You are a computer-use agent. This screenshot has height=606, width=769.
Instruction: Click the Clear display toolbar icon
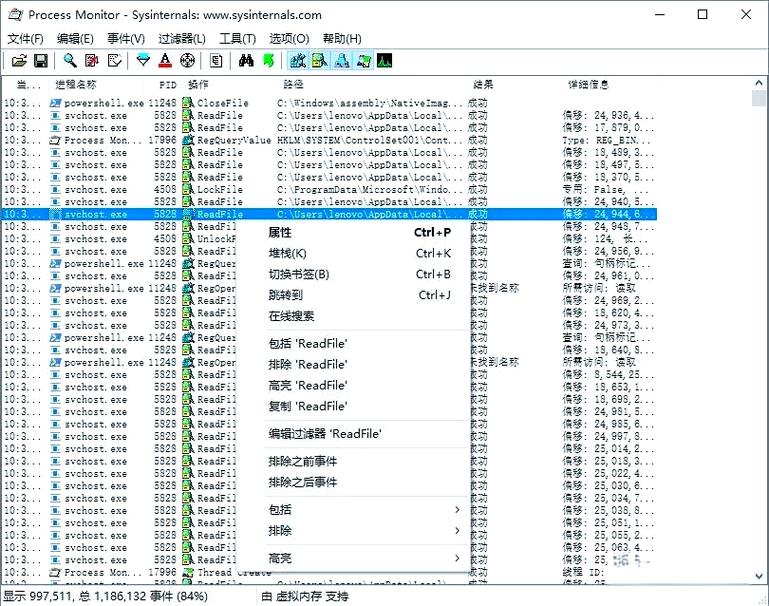point(114,61)
